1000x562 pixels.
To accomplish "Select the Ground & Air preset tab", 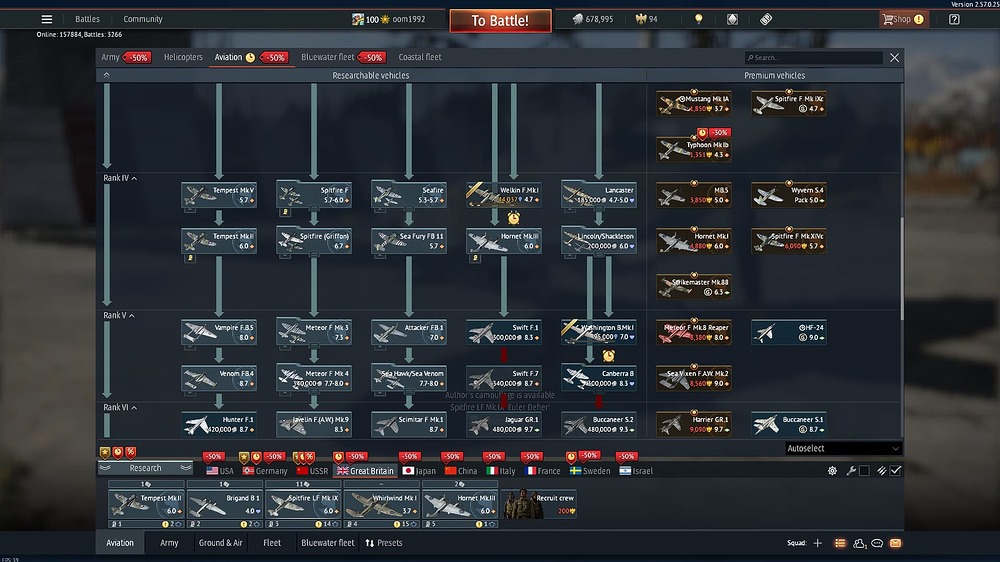I will [220, 543].
